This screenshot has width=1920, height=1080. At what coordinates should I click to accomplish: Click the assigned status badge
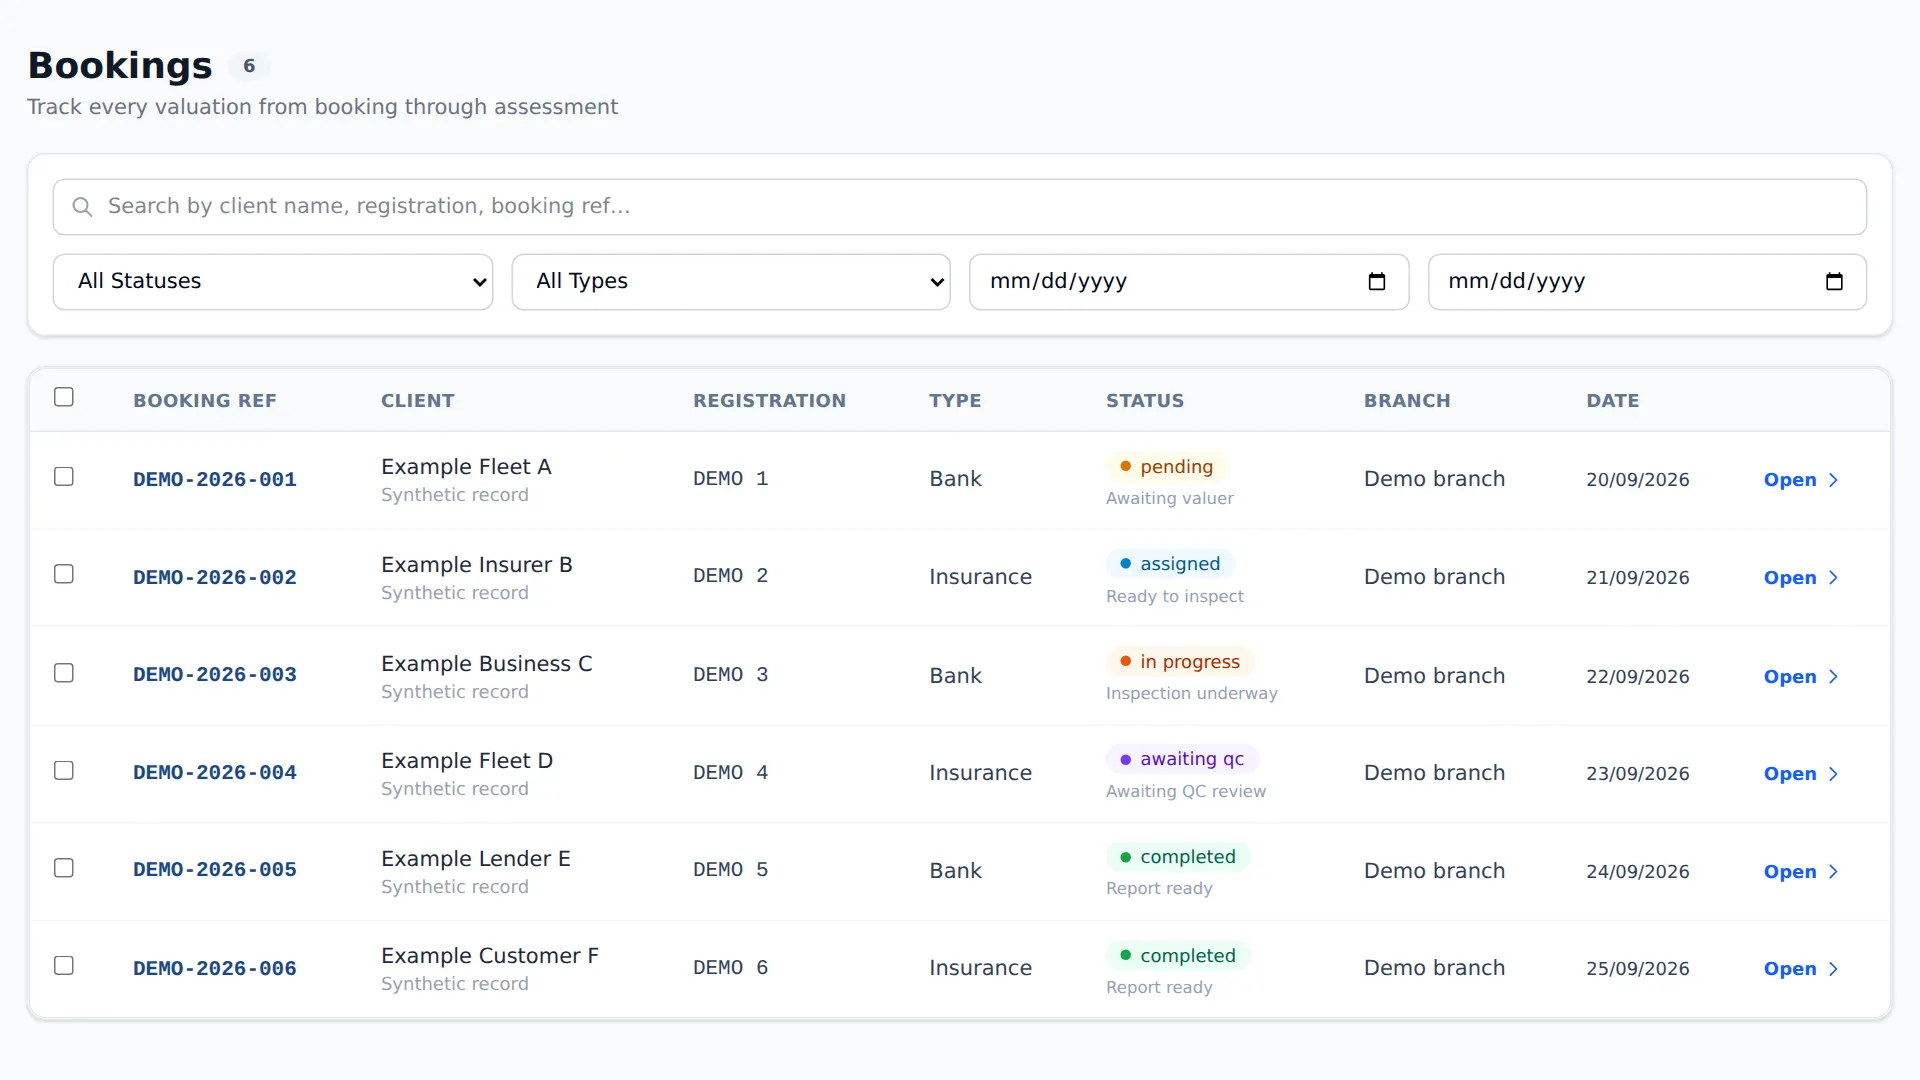(1170, 564)
